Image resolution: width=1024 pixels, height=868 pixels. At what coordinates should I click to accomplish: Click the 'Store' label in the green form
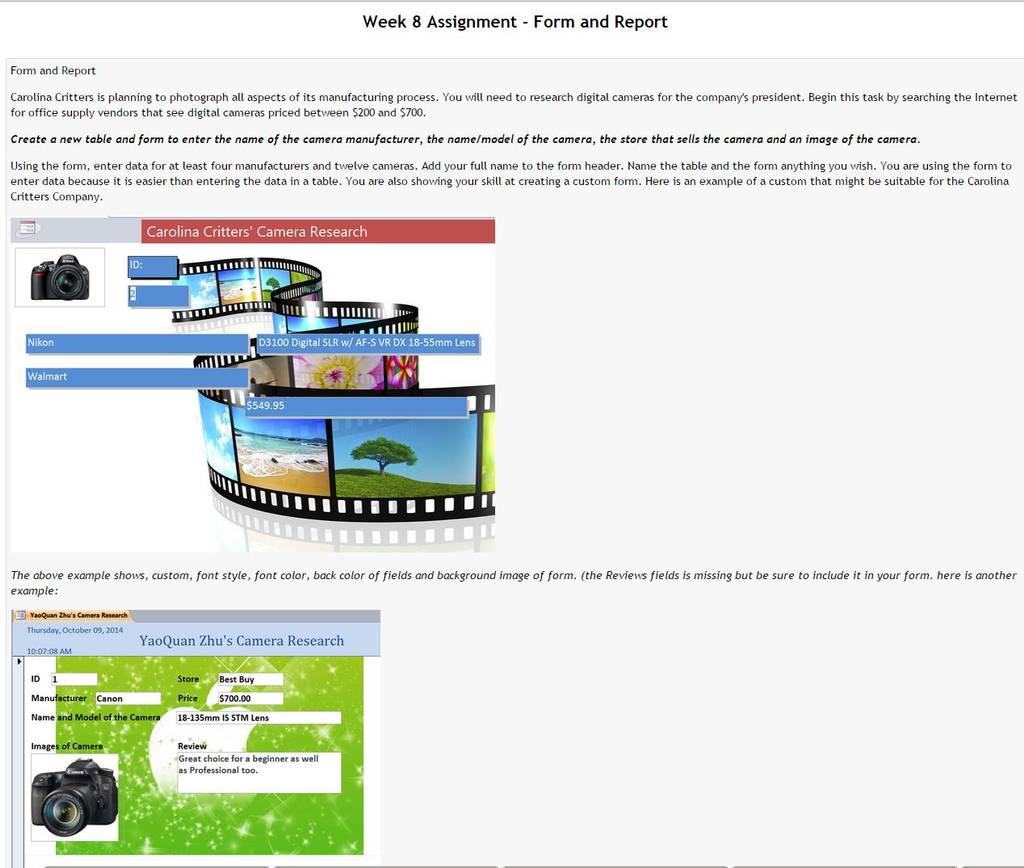(x=188, y=679)
